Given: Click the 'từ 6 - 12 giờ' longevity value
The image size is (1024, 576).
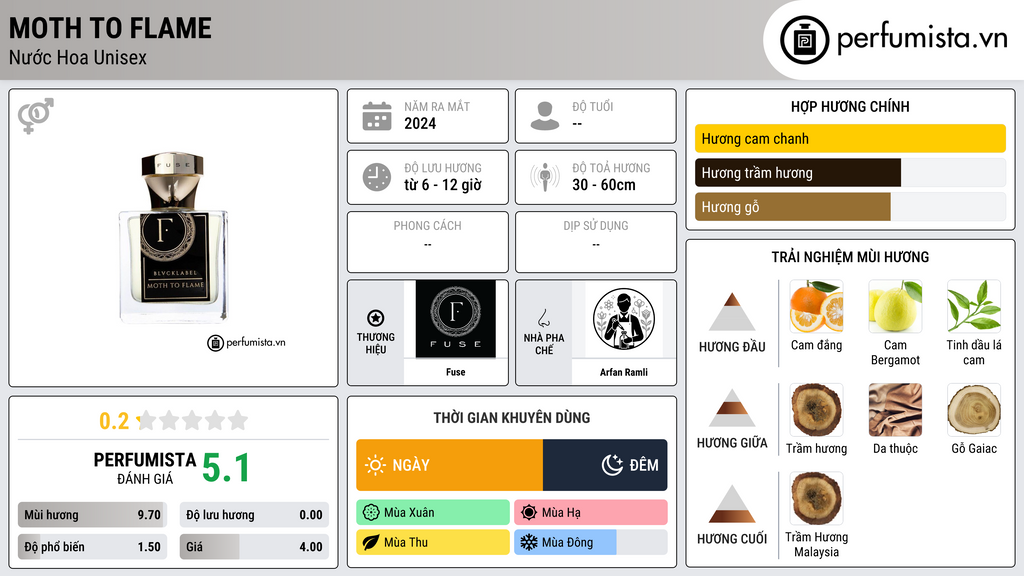Looking at the screenshot, I should pos(443,185).
